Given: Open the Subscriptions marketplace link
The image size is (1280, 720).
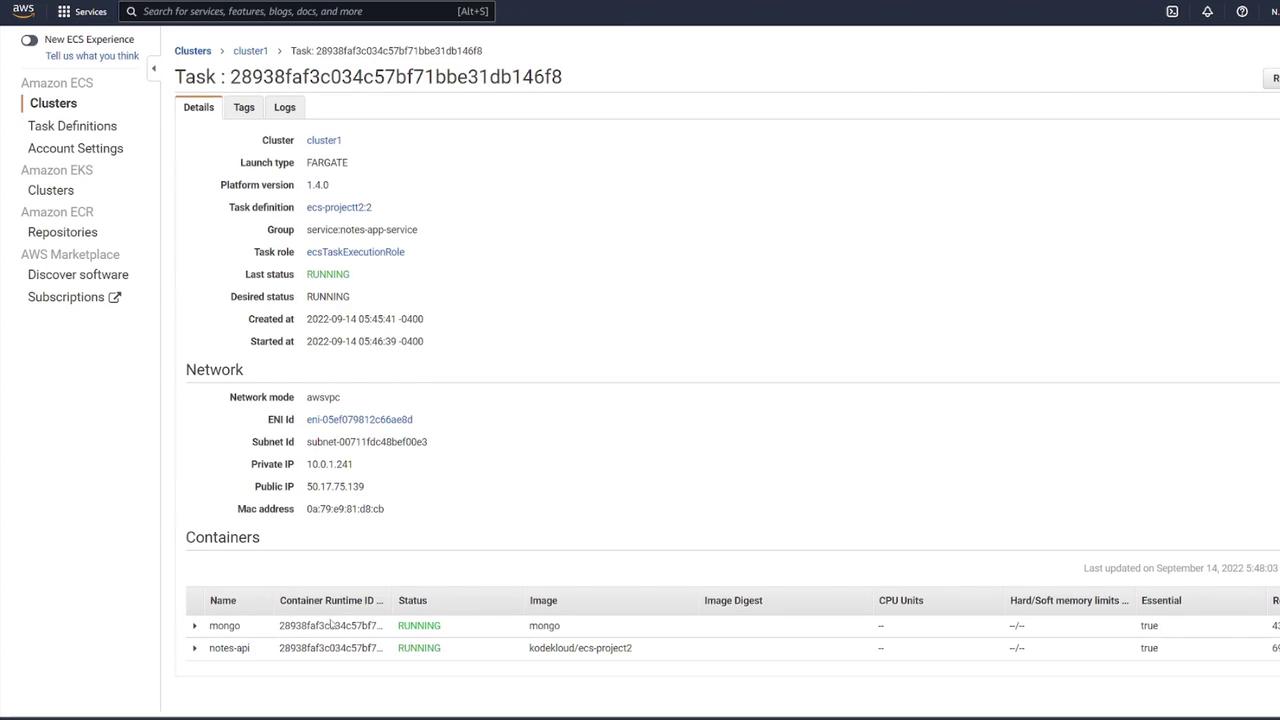Looking at the screenshot, I should coord(66,297).
